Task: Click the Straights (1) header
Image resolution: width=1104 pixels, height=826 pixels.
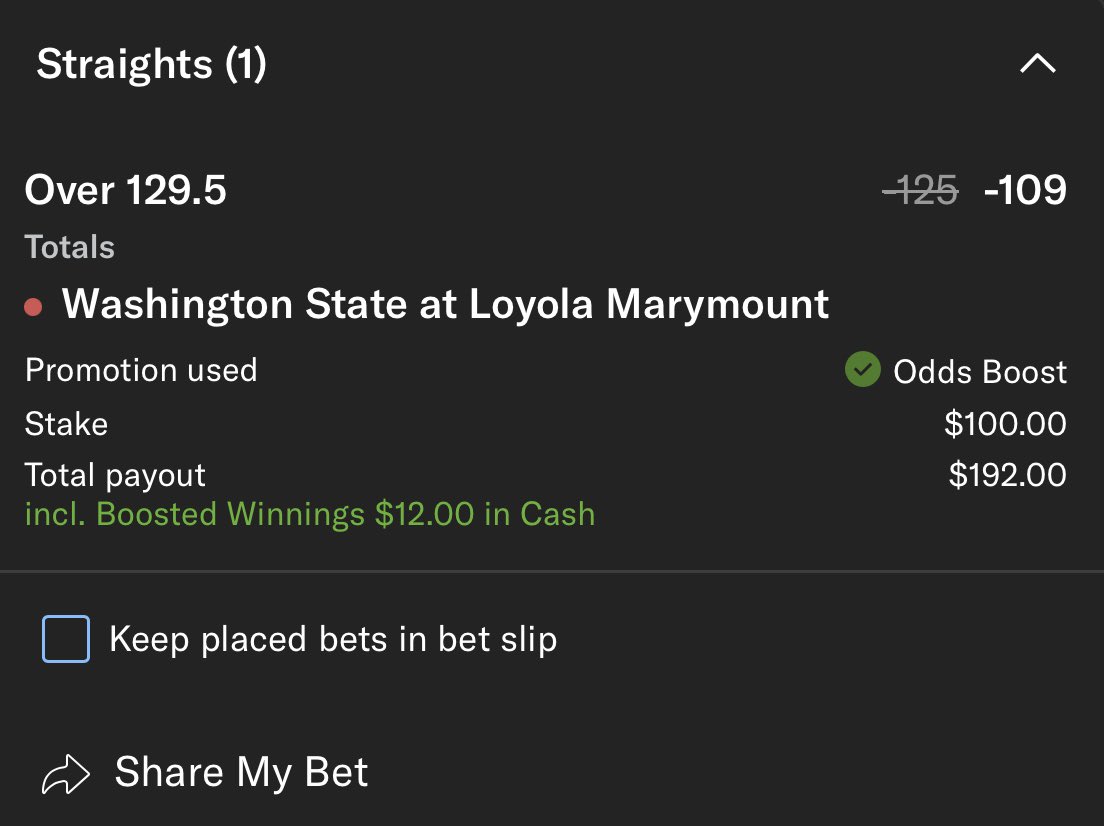Action: [x=151, y=65]
